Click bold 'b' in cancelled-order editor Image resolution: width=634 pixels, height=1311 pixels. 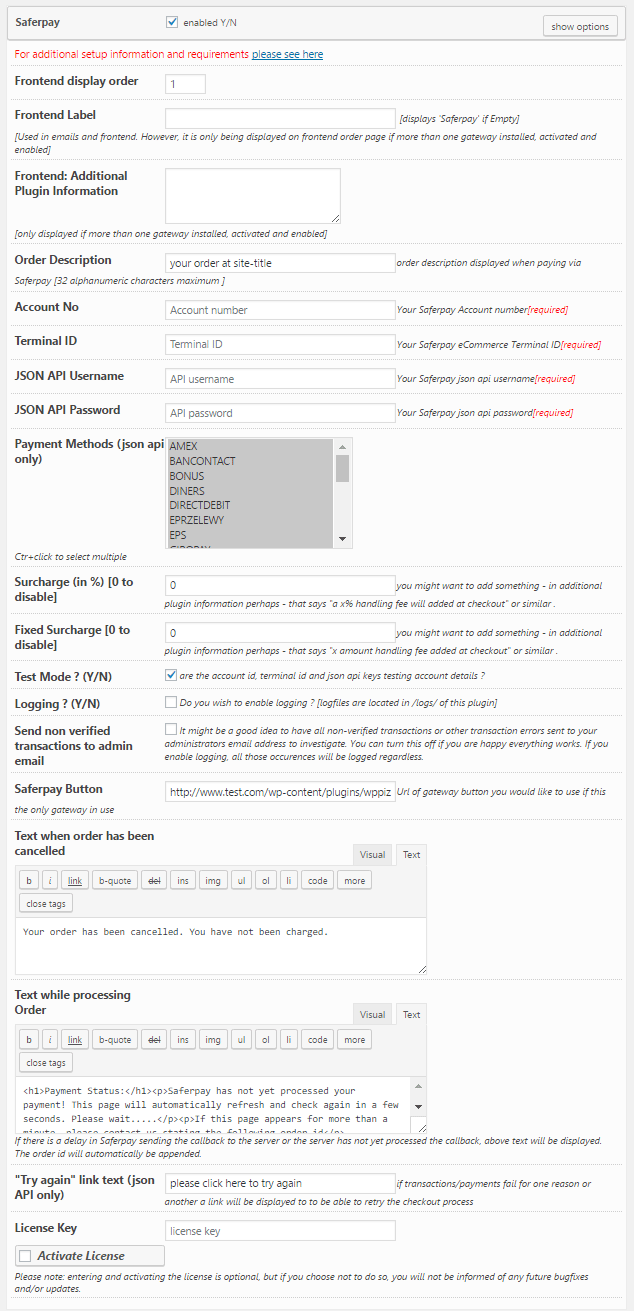click(x=30, y=880)
